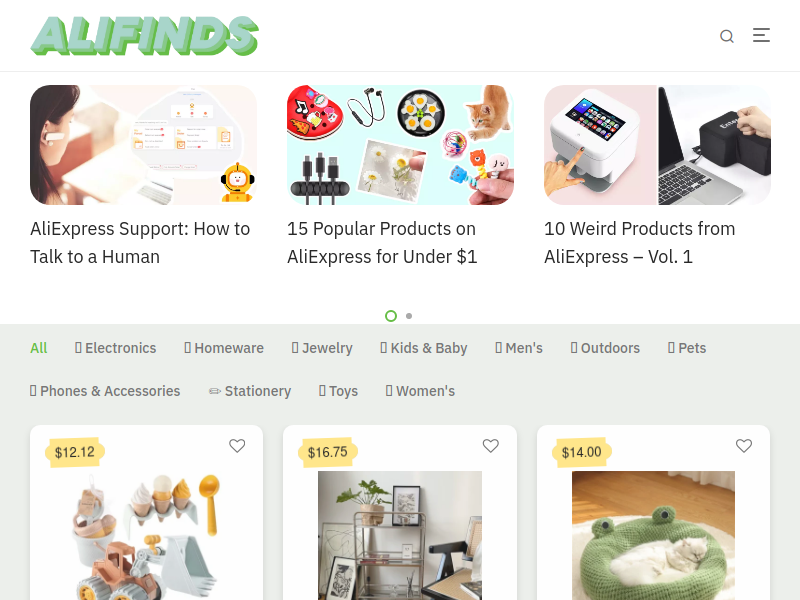Go to first carousel slide dot

click(391, 316)
